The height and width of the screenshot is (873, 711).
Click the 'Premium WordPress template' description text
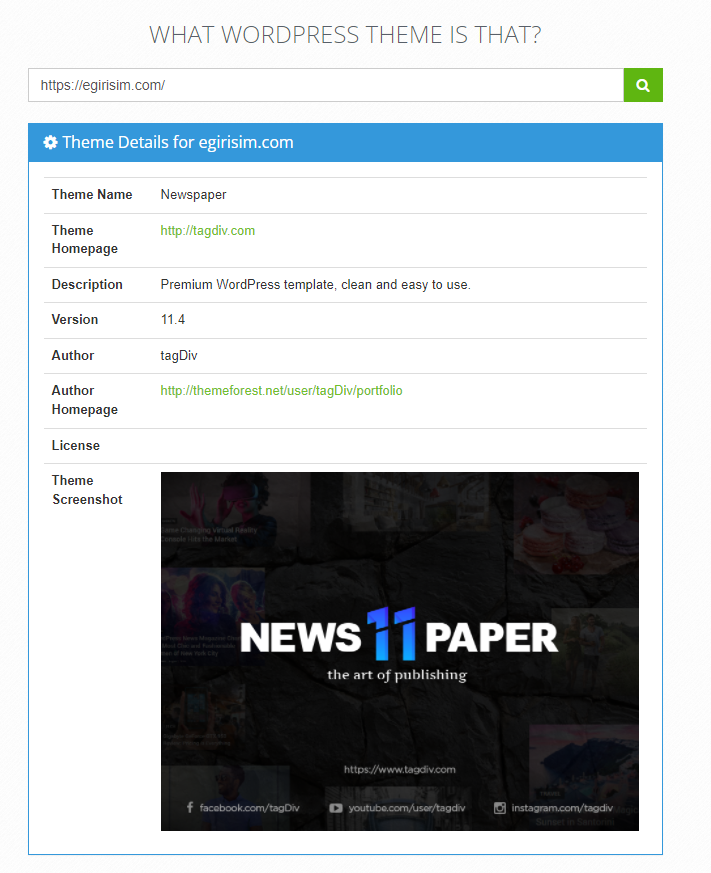[x=316, y=285]
